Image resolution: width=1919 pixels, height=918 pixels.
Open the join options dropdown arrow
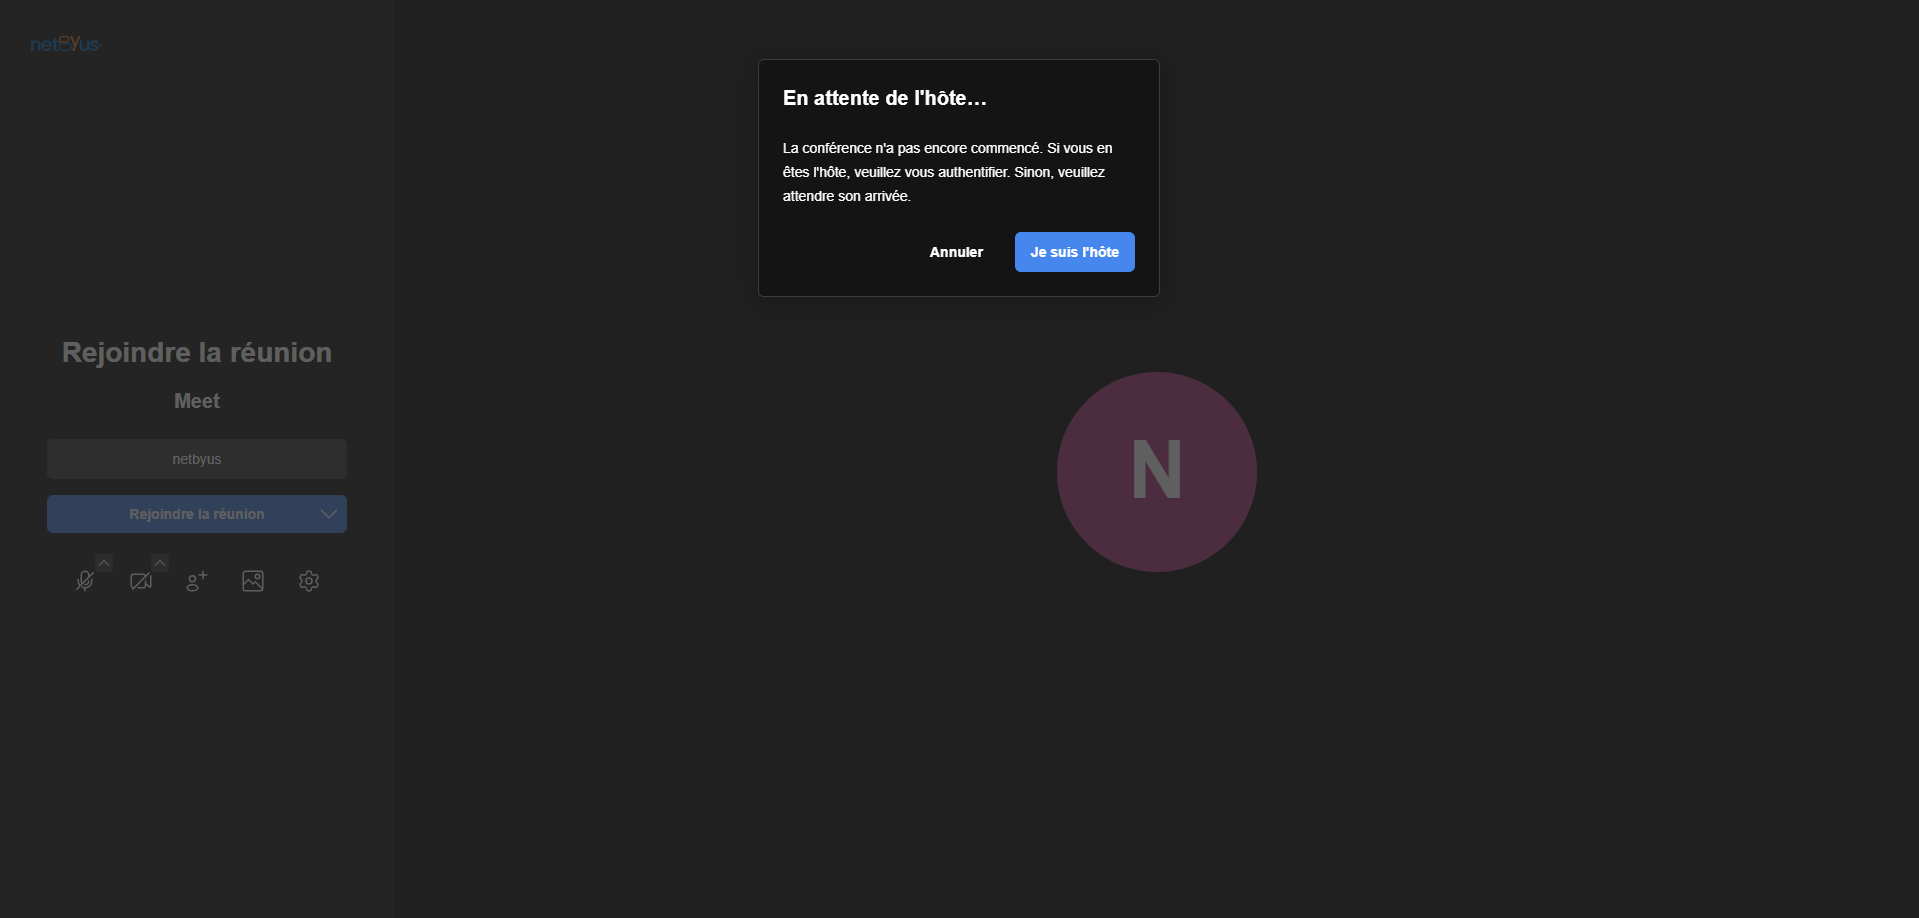tap(328, 514)
